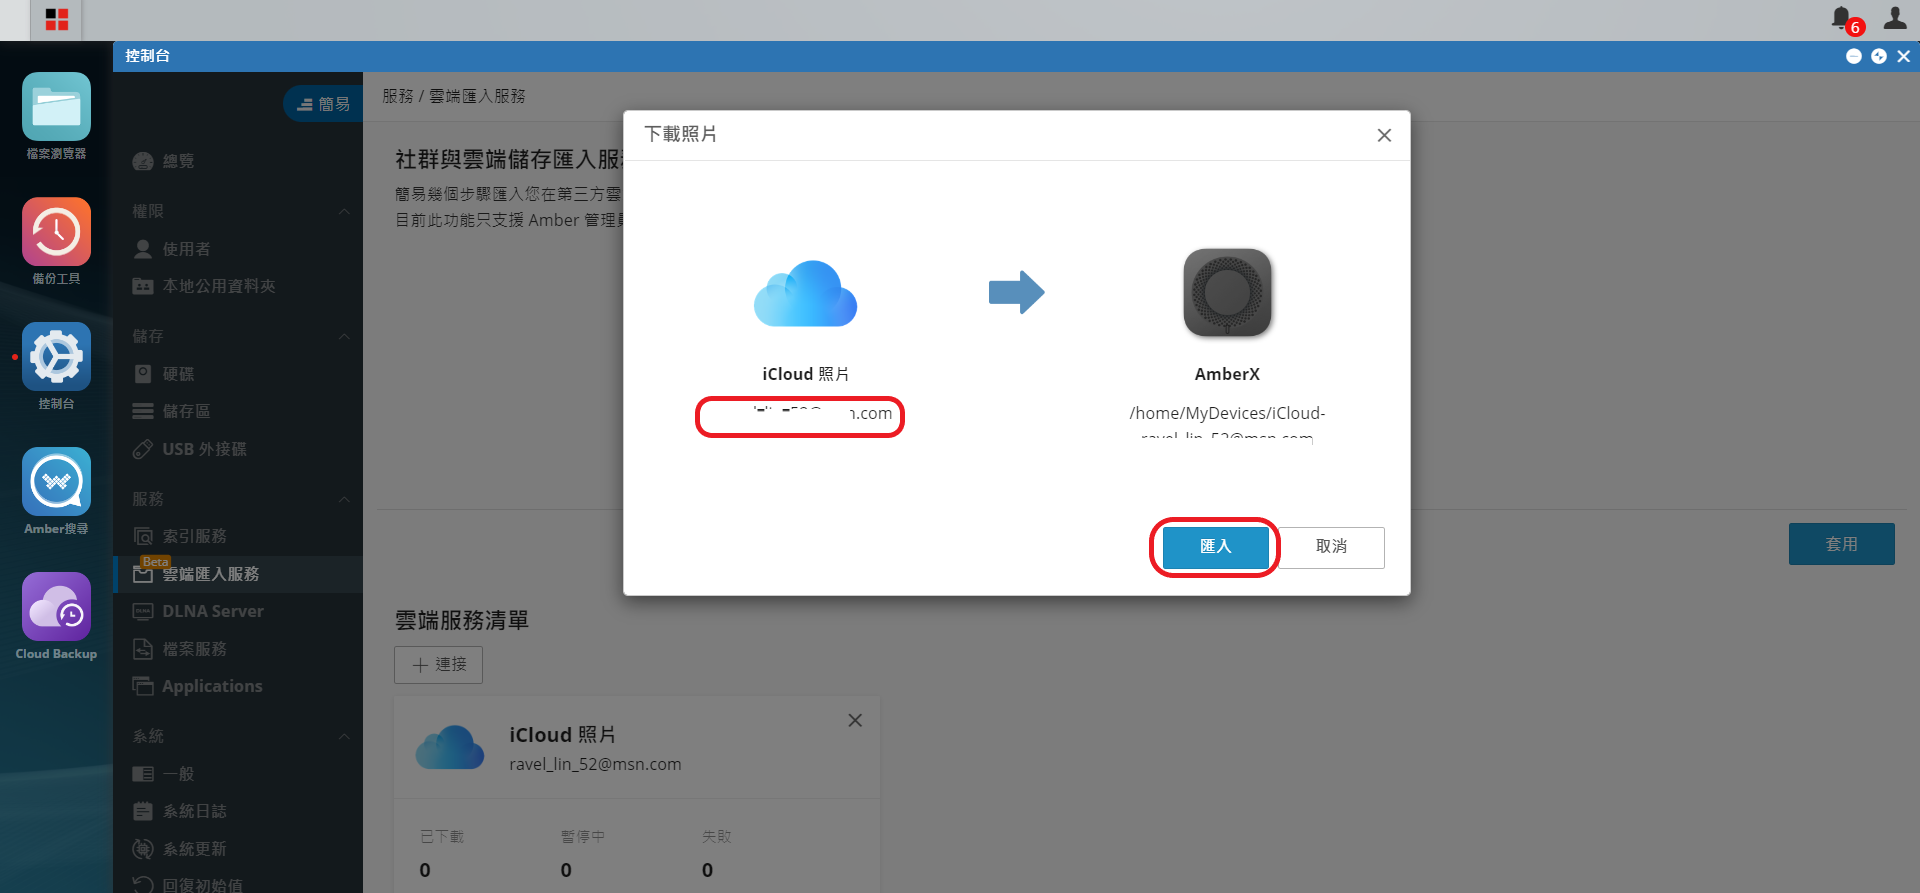Viewport: 1920px width, 893px height.
Task: Click 取消 to cancel download
Action: tap(1331, 547)
